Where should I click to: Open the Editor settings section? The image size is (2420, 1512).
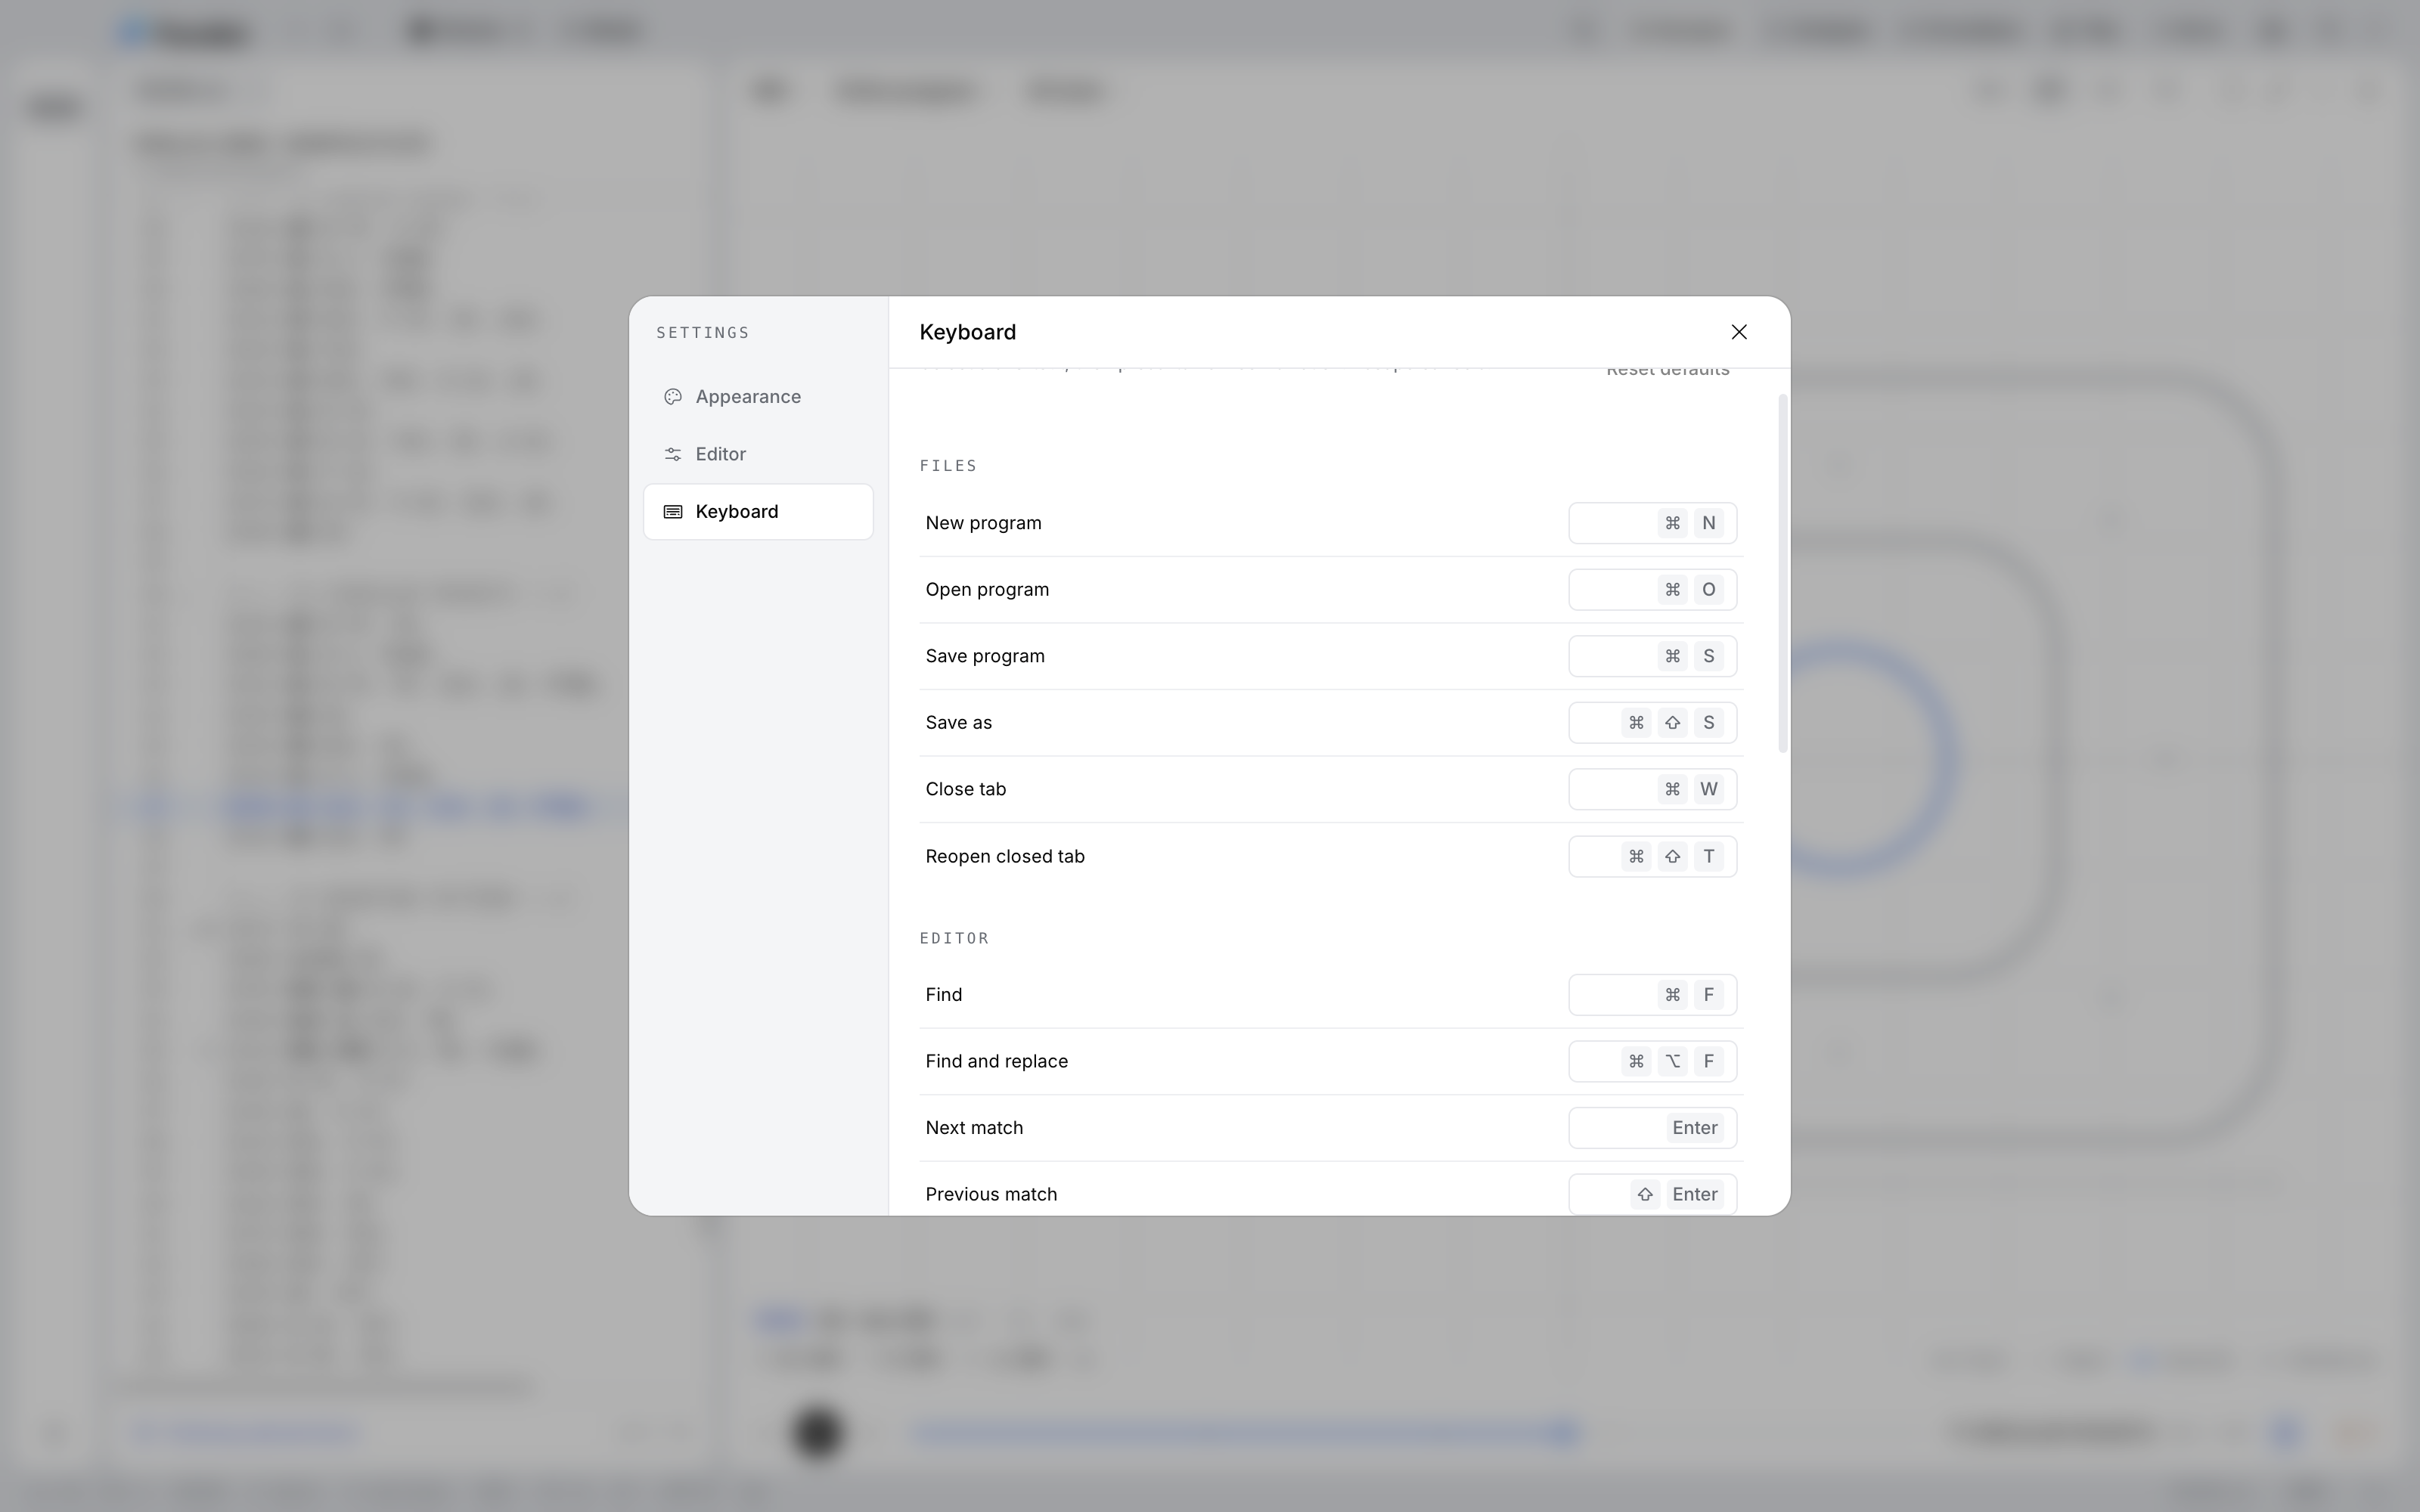(758, 454)
